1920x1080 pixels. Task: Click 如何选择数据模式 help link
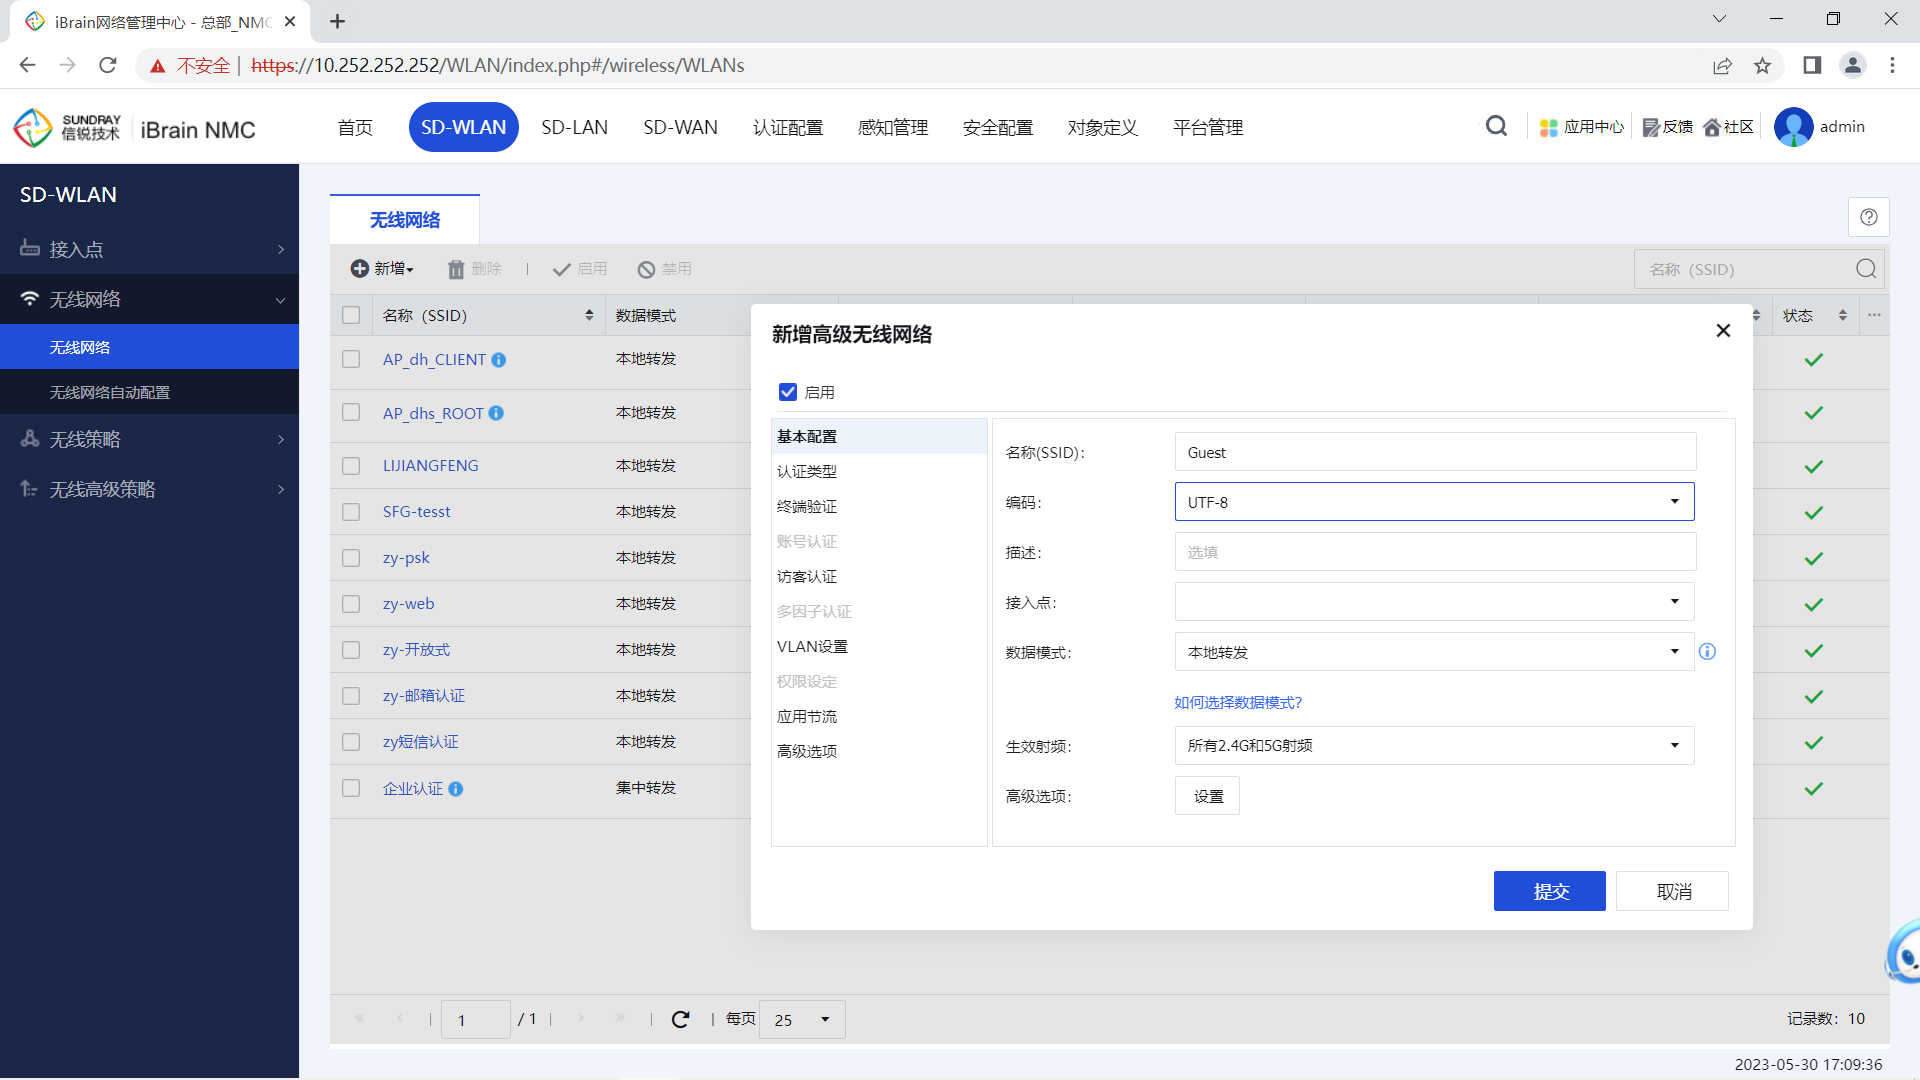[x=1237, y=702]
